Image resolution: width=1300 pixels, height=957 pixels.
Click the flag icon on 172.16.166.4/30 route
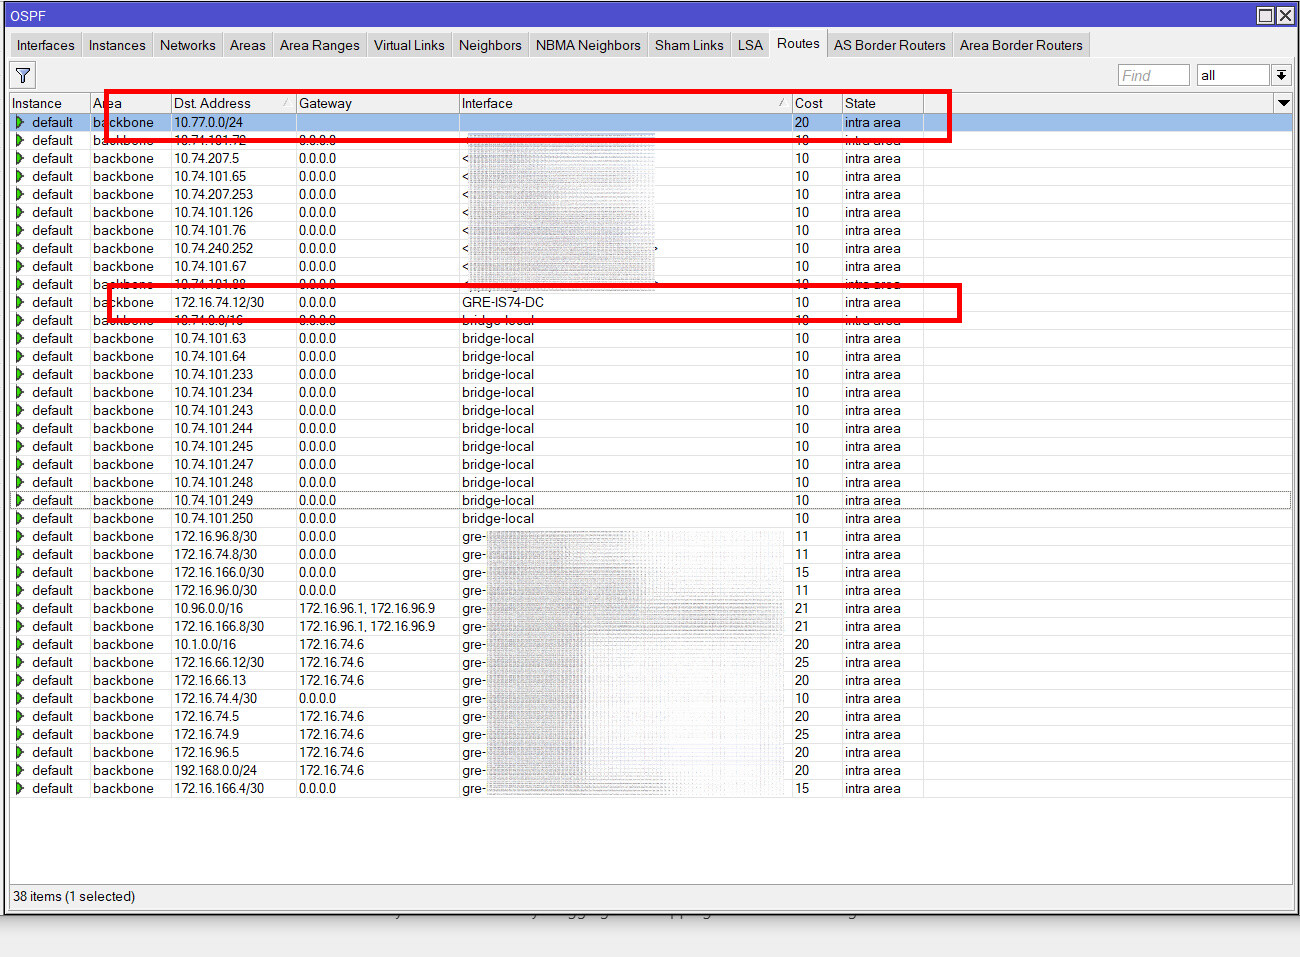pos(21,788)
